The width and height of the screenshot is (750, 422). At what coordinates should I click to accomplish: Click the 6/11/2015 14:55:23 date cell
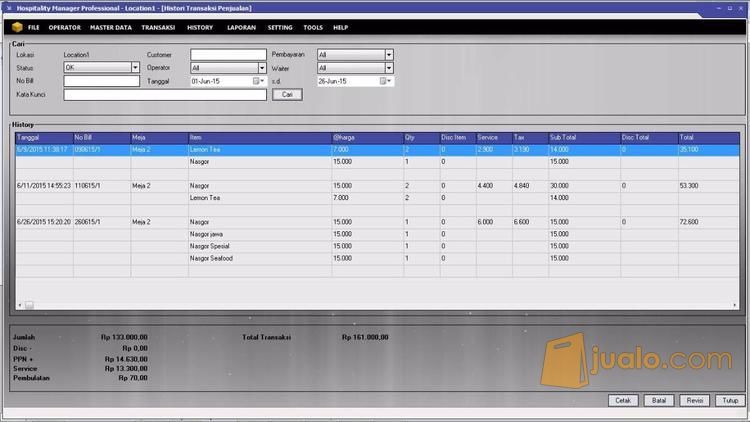pos(44,186)
